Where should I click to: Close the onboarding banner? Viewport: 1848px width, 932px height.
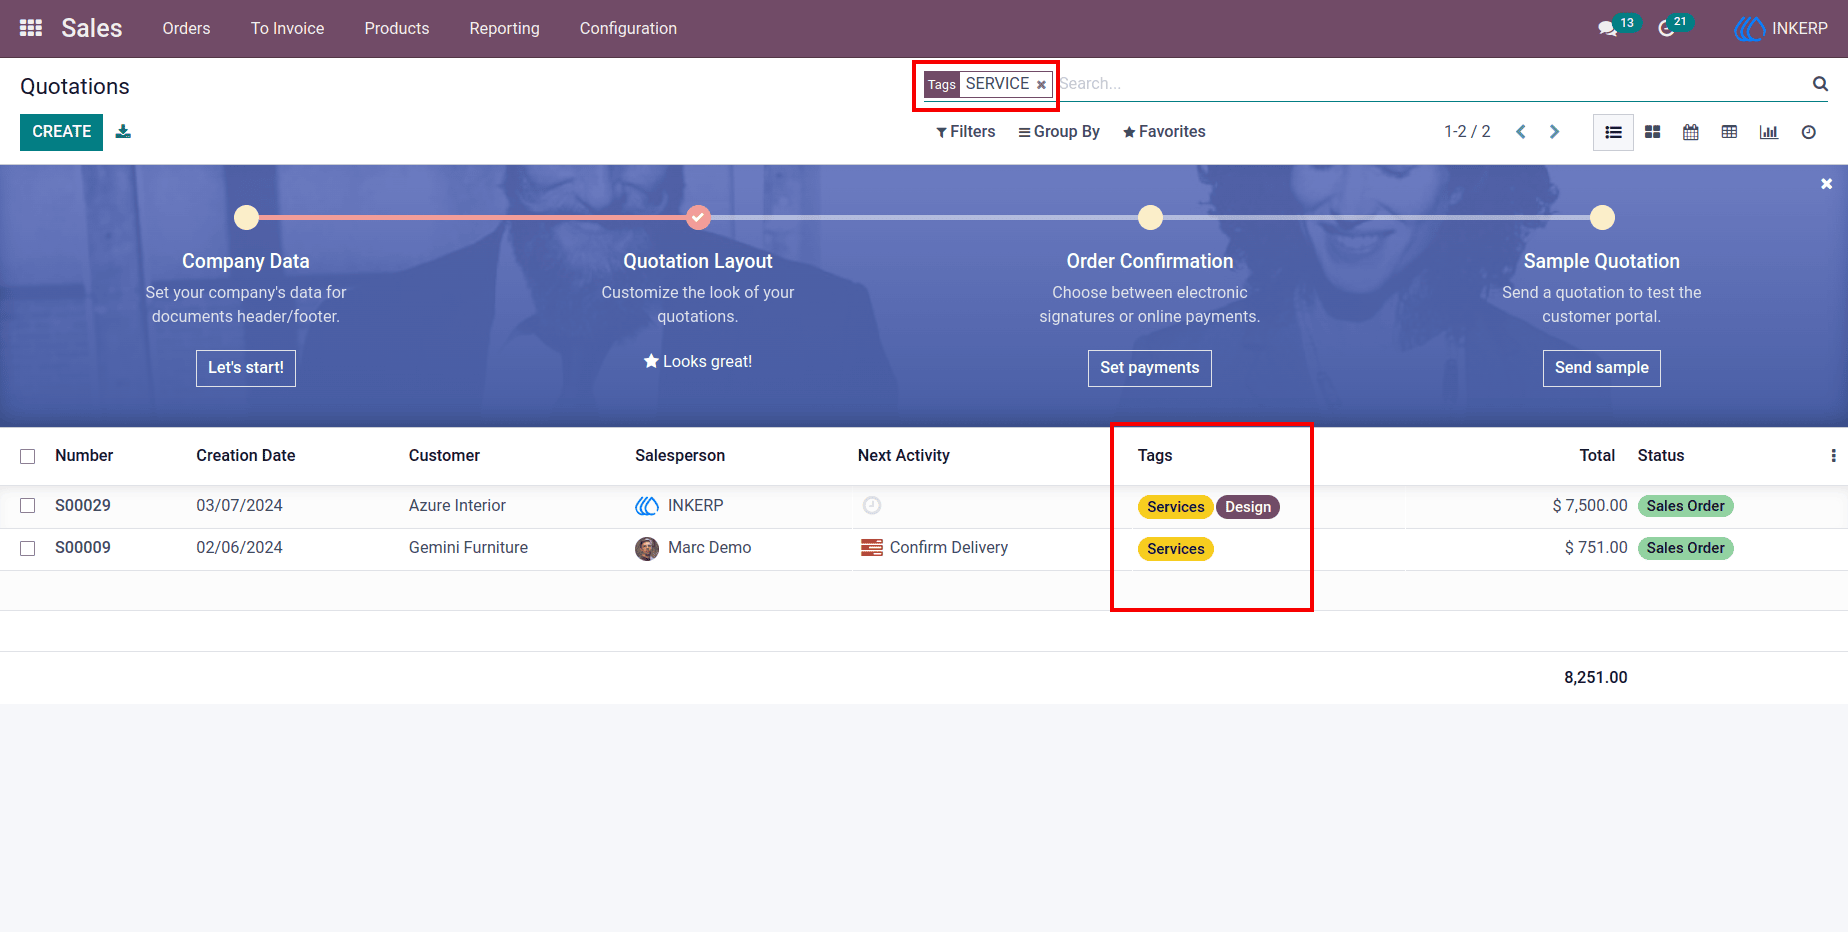click(1826, 184)
